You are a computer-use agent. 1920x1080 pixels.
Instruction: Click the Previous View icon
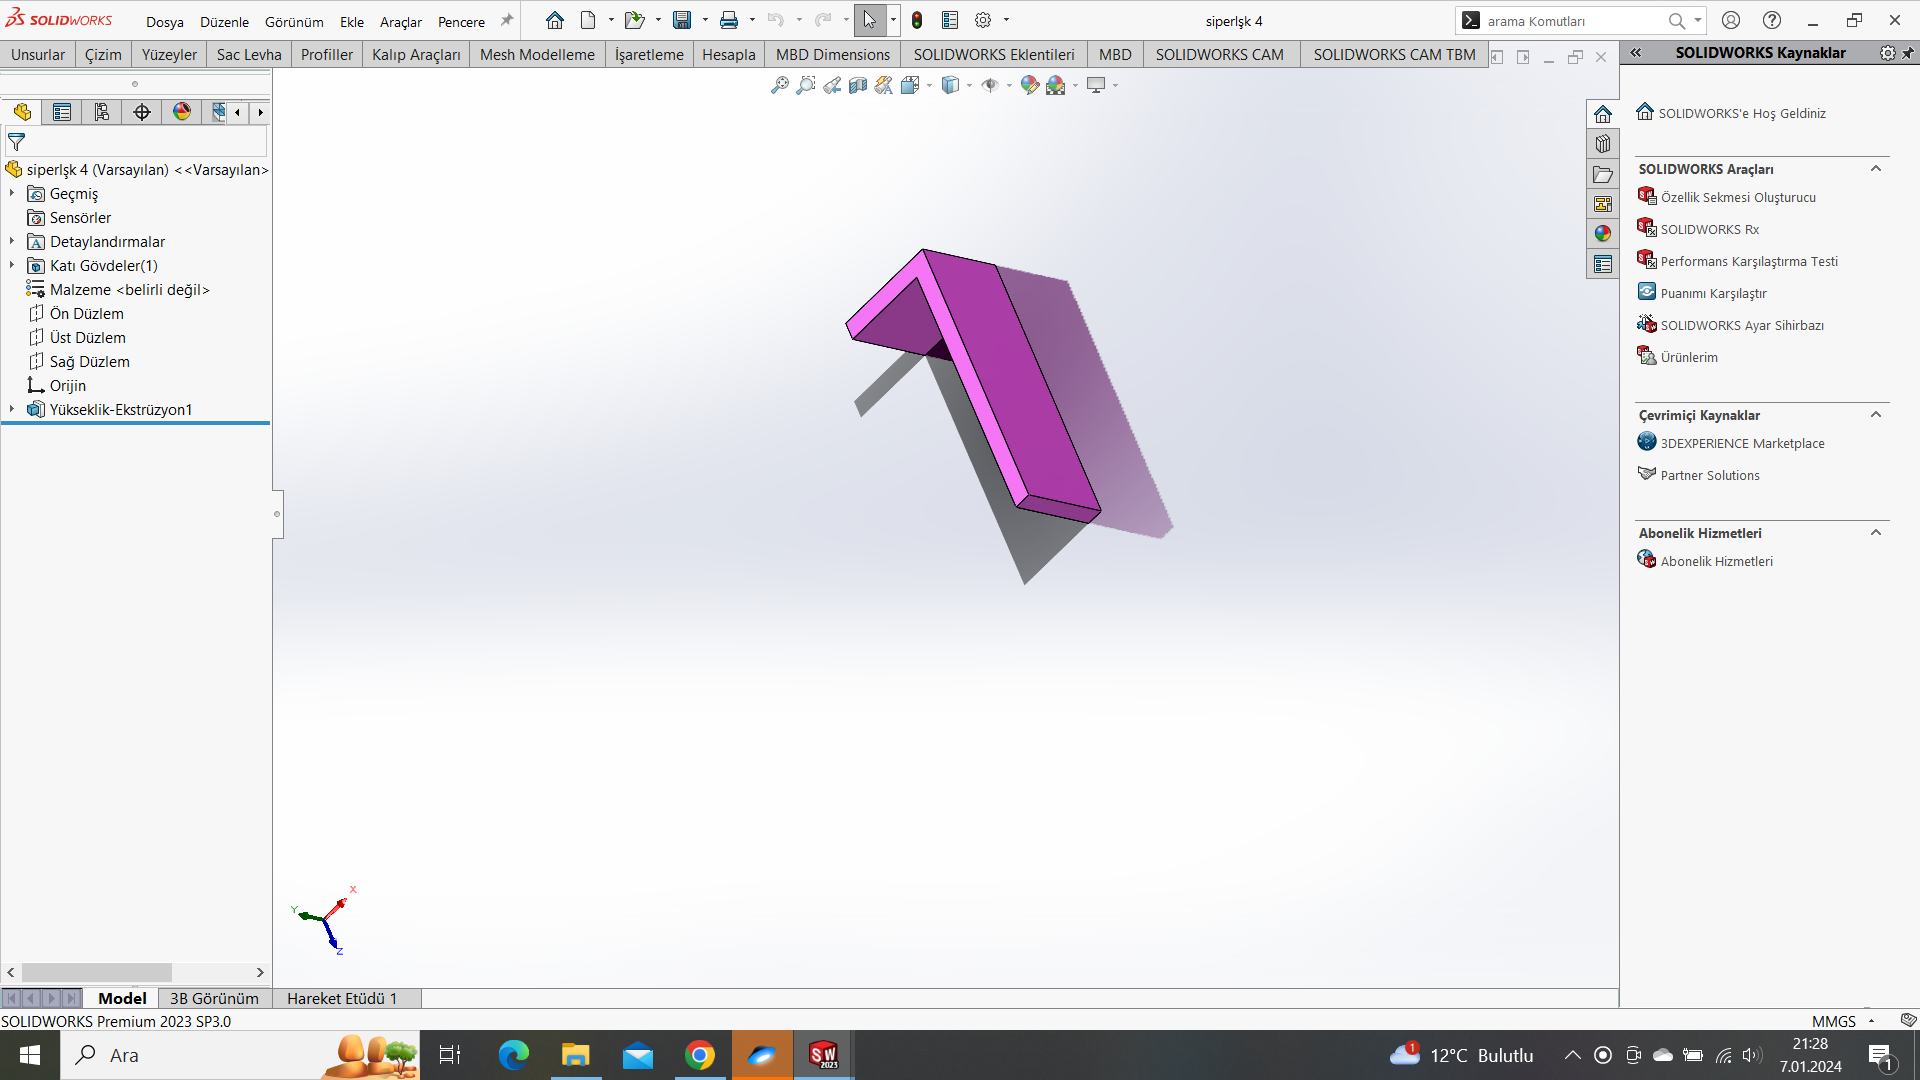tap(832, 86)
